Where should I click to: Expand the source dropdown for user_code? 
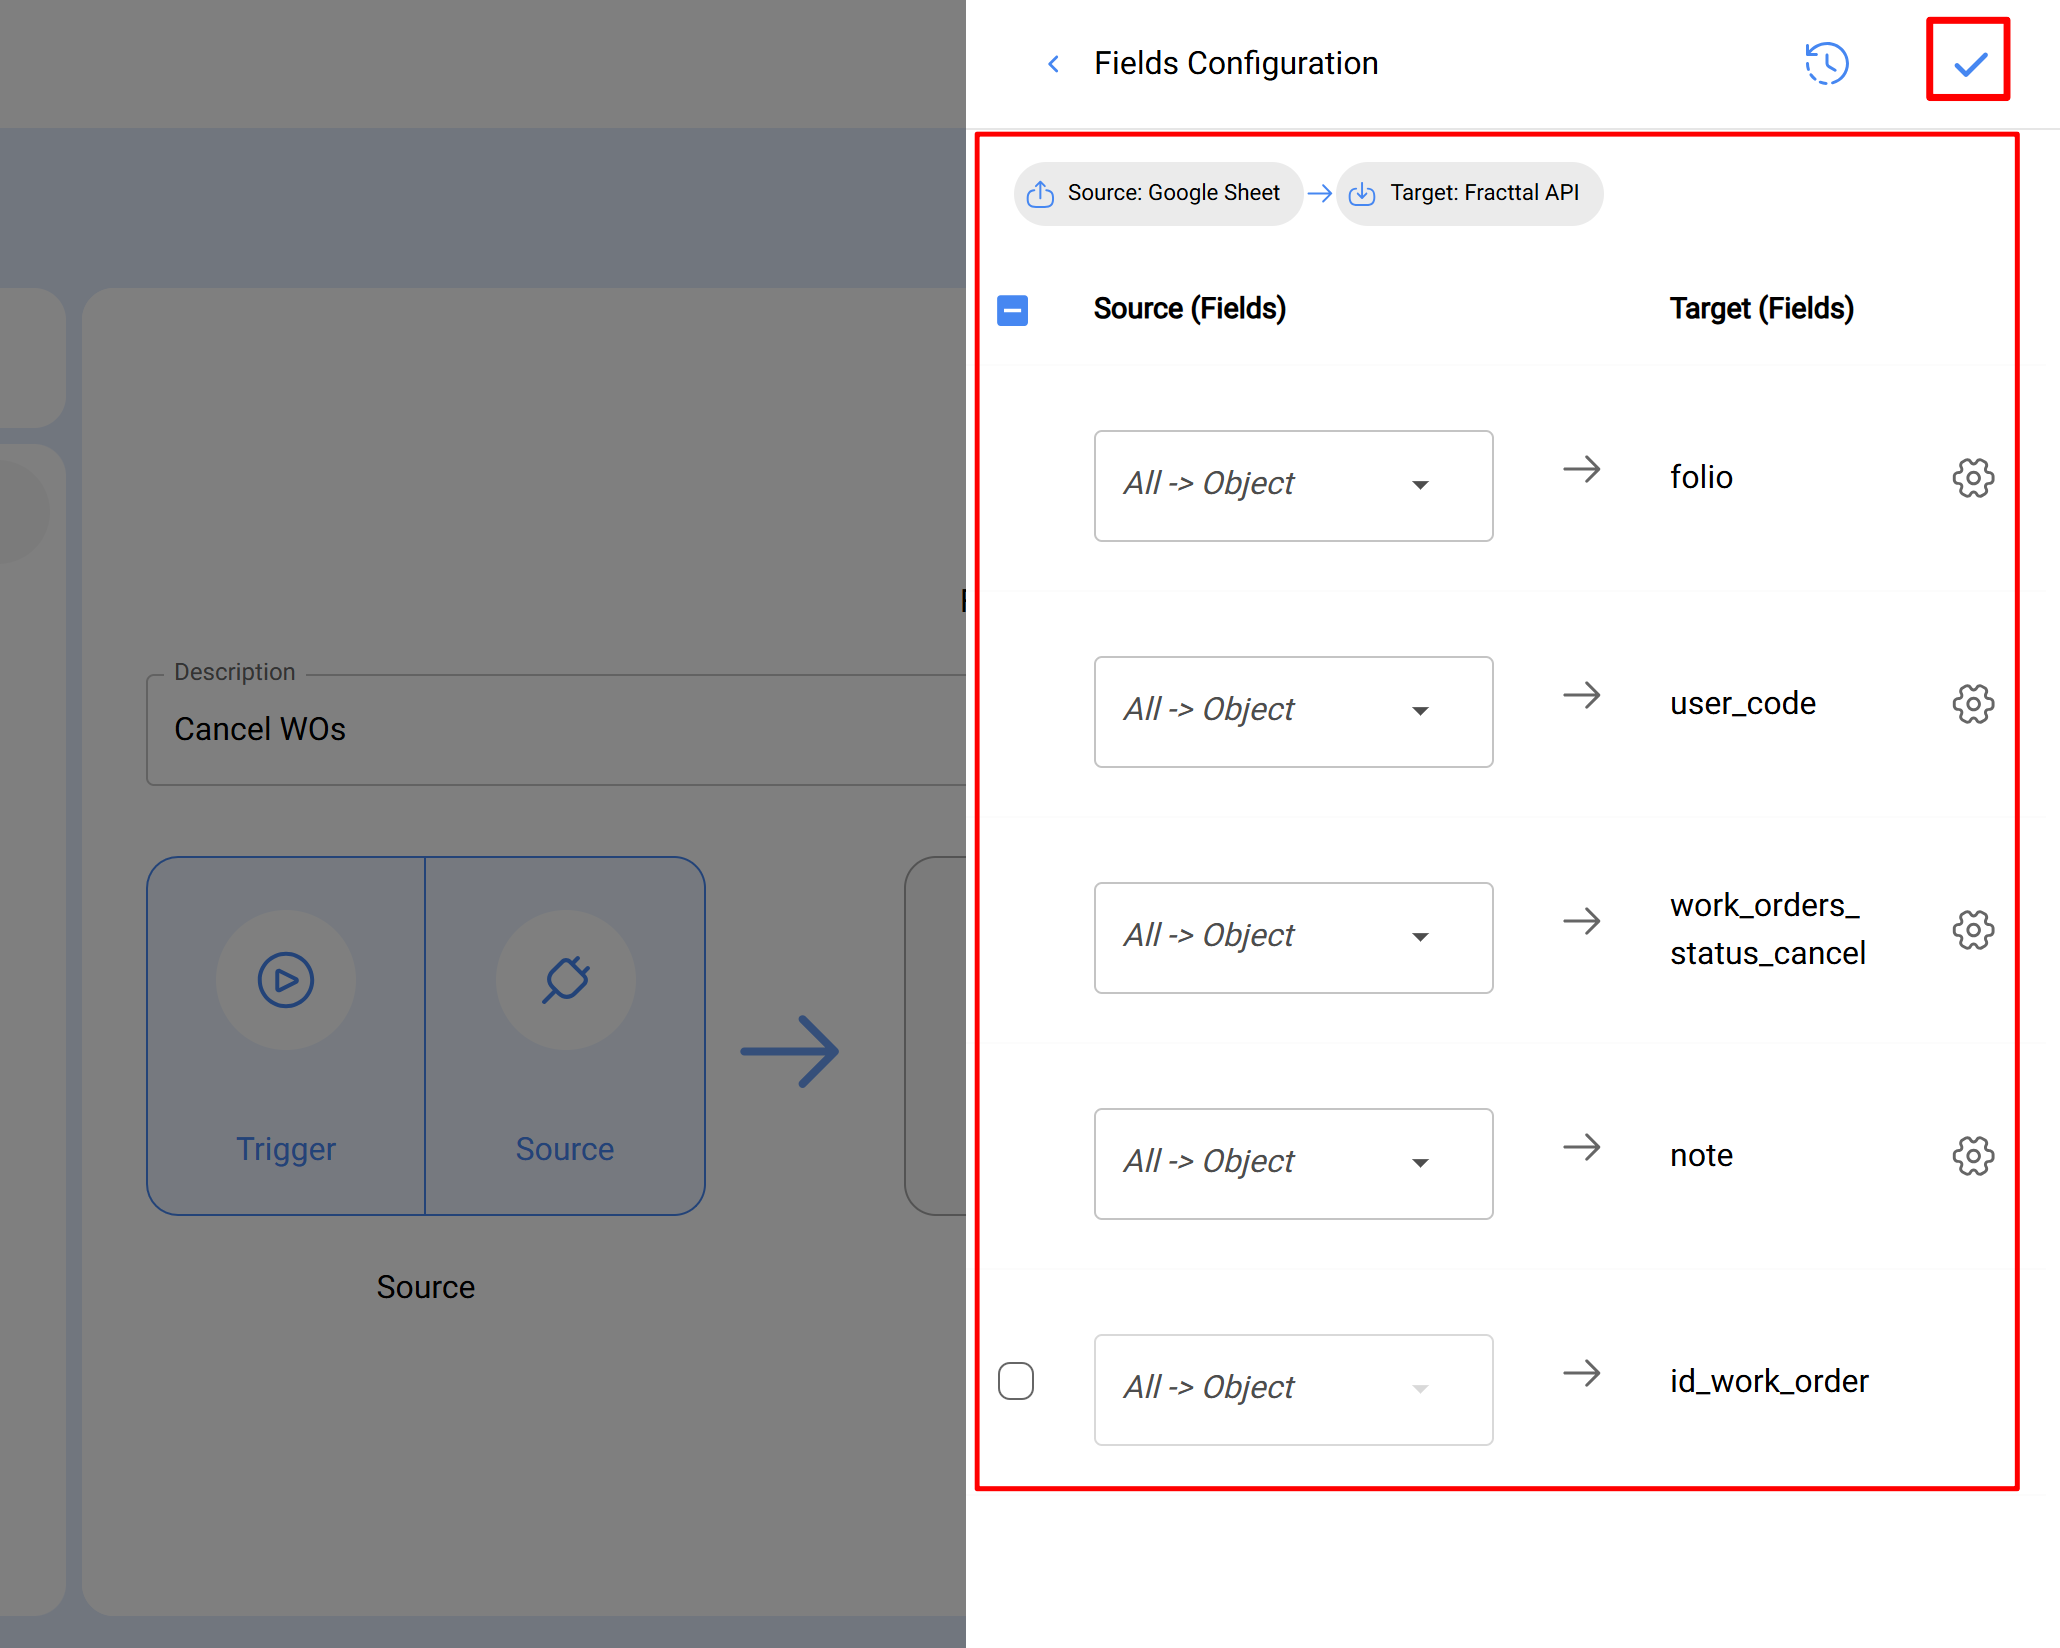point(1293,712)
